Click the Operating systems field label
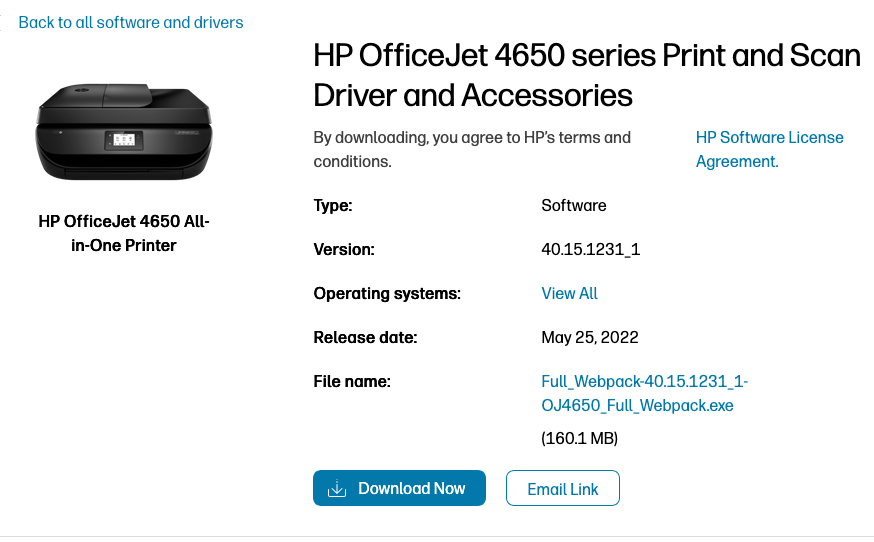The width and height of the screenshot is (874, 542). [x=387, y=293]
